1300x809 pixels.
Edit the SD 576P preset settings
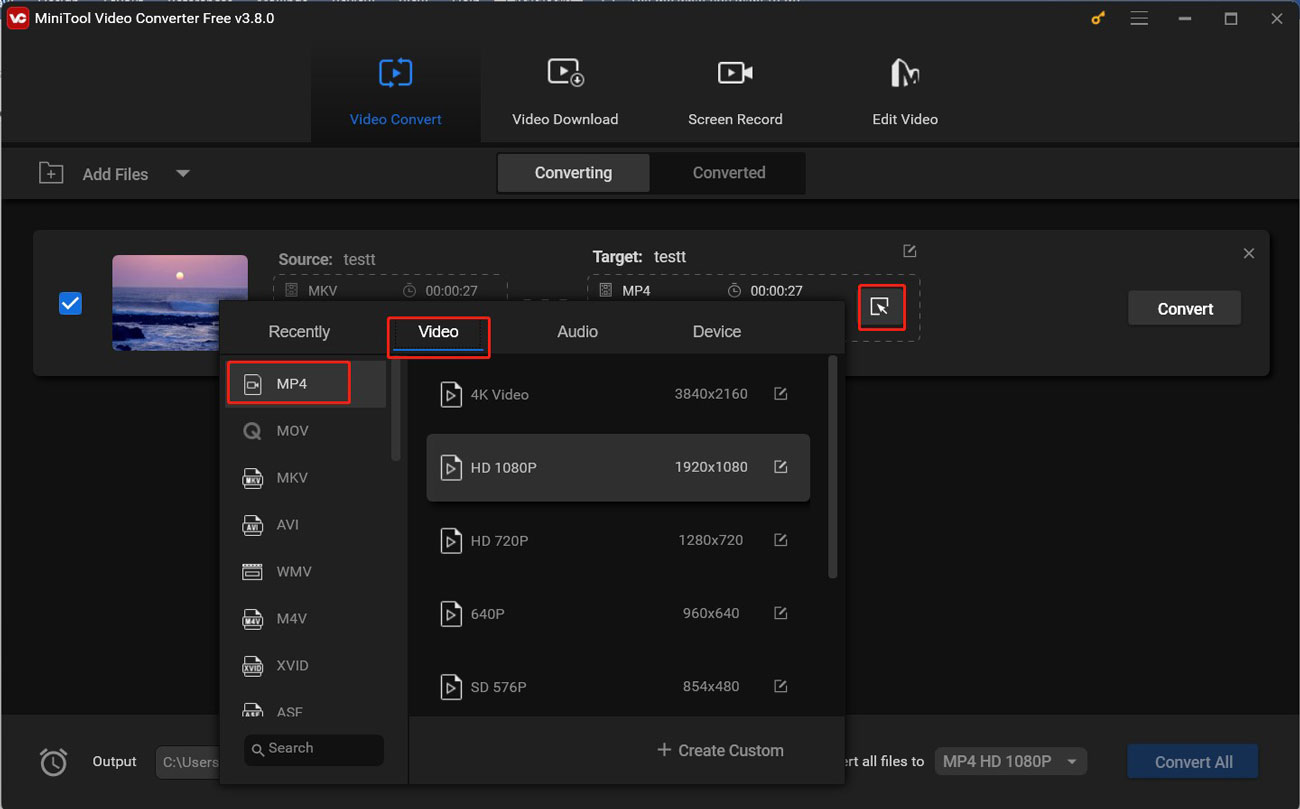pyautogui.click(x=781, y=687)
